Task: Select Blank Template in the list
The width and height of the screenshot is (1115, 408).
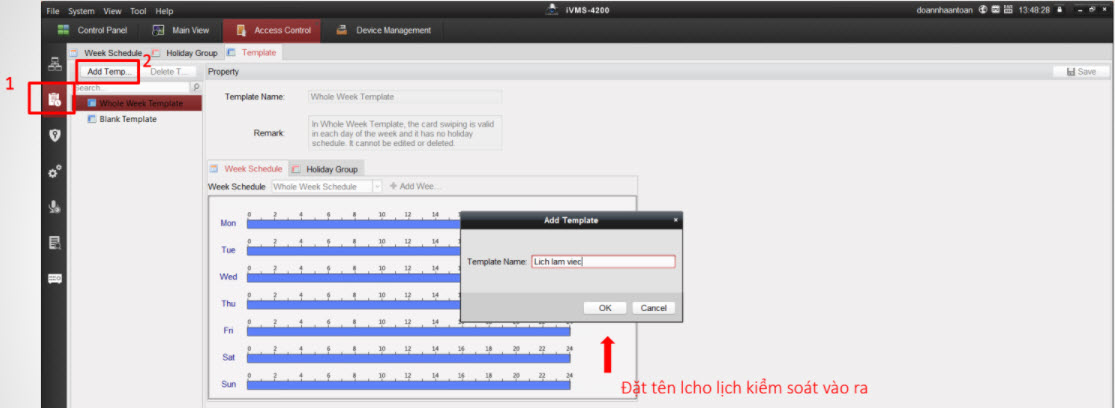Action: (x=127, y=119)
